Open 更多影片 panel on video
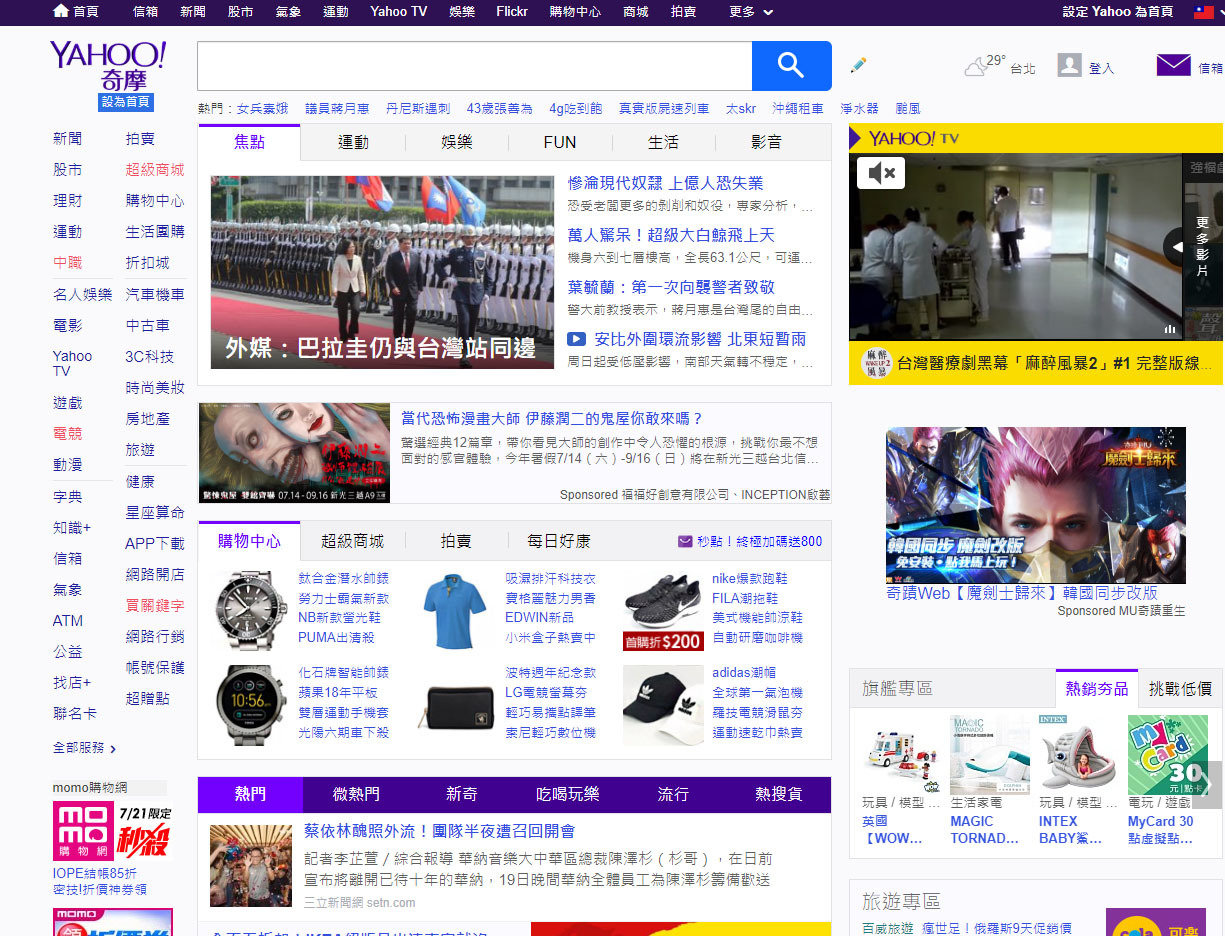 (1202, 246)
